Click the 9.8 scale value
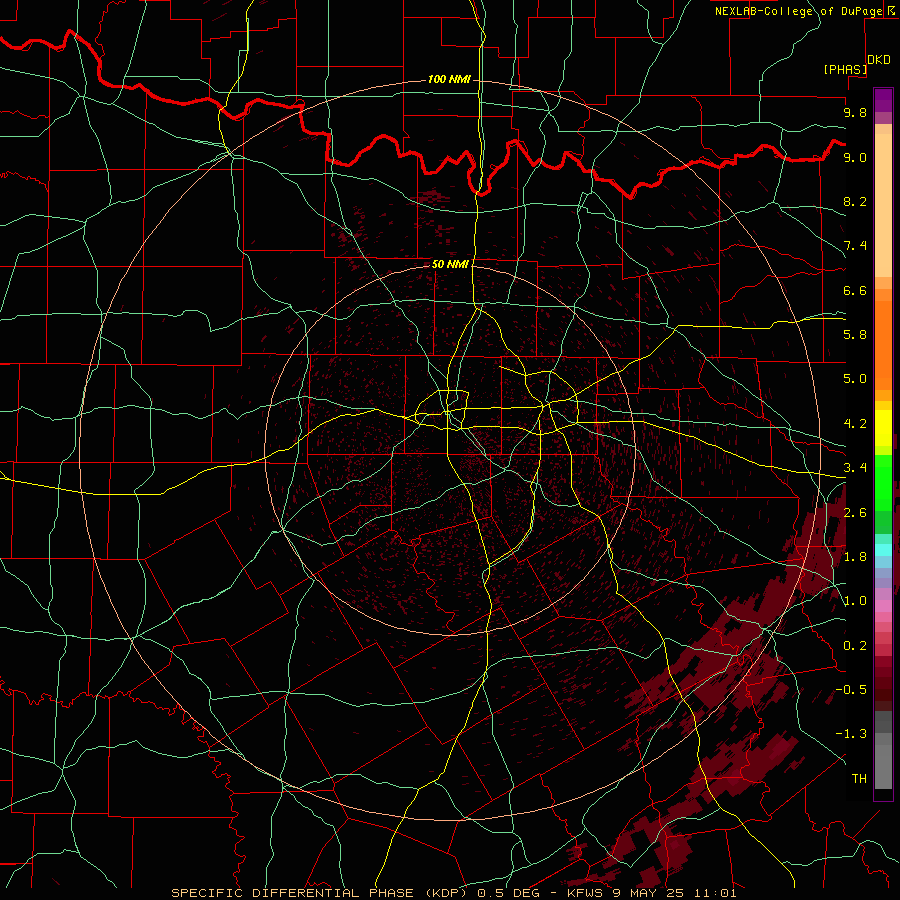Screen dimensions: 900x900 (855, 112)
